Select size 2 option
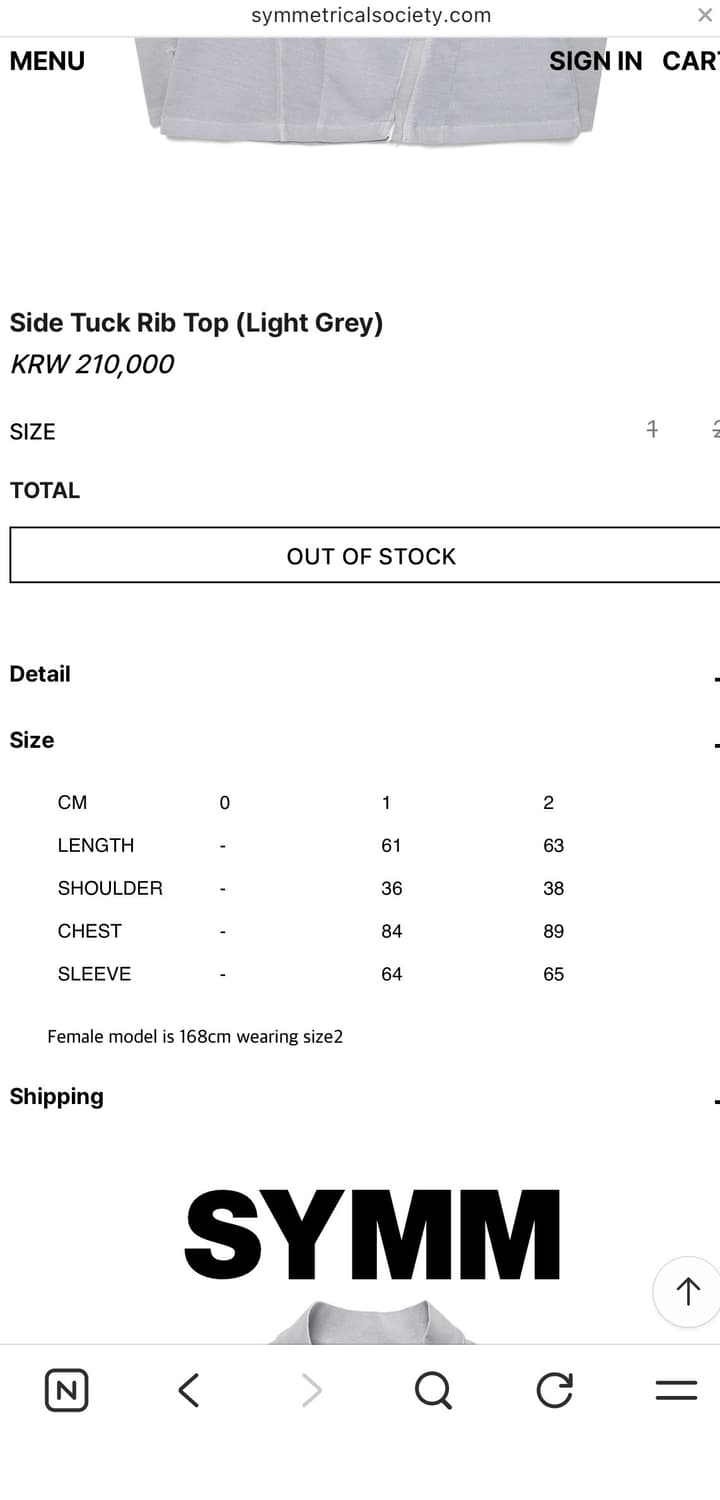Screen dimensions: 720x1500 point(715,429)
